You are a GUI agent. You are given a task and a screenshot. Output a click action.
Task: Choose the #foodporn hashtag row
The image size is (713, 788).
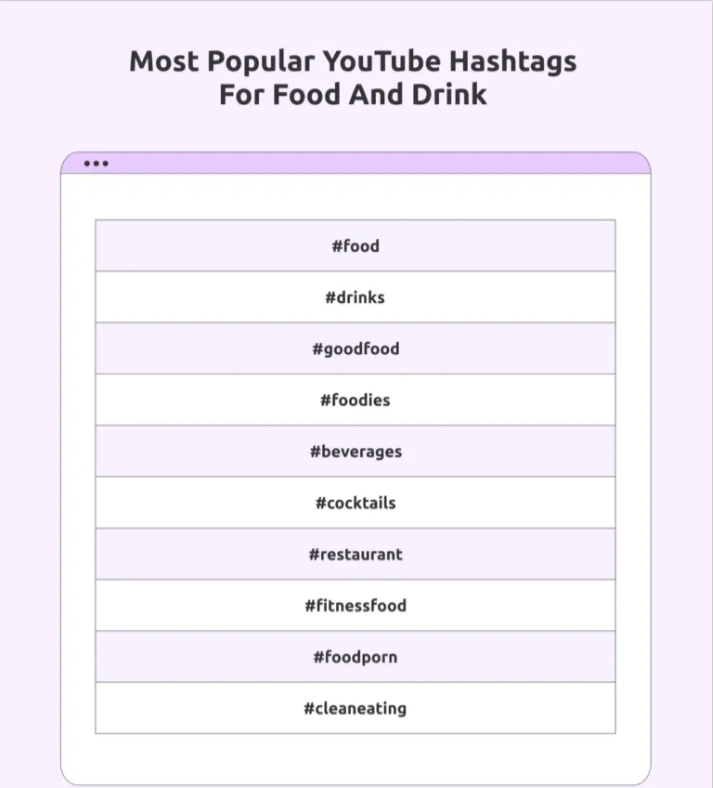(x=355, y=657)
